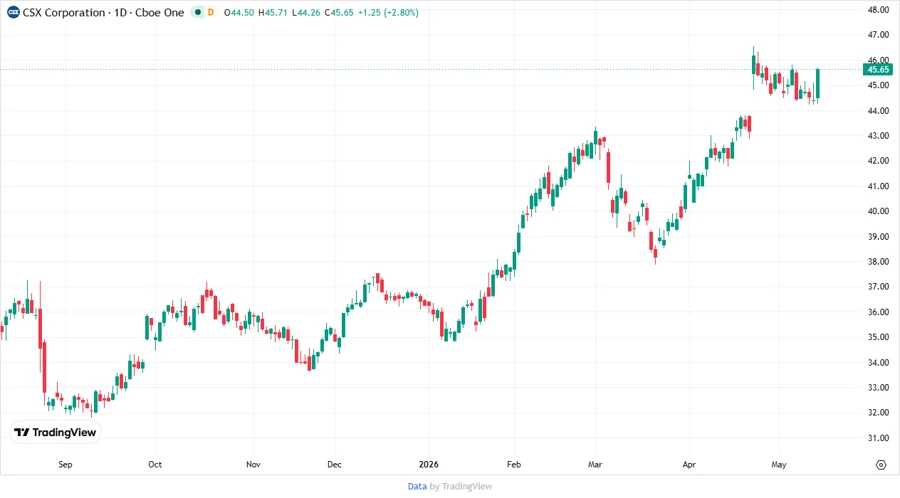
Task: Click the Feb time axis label
Action: point(514,465)
